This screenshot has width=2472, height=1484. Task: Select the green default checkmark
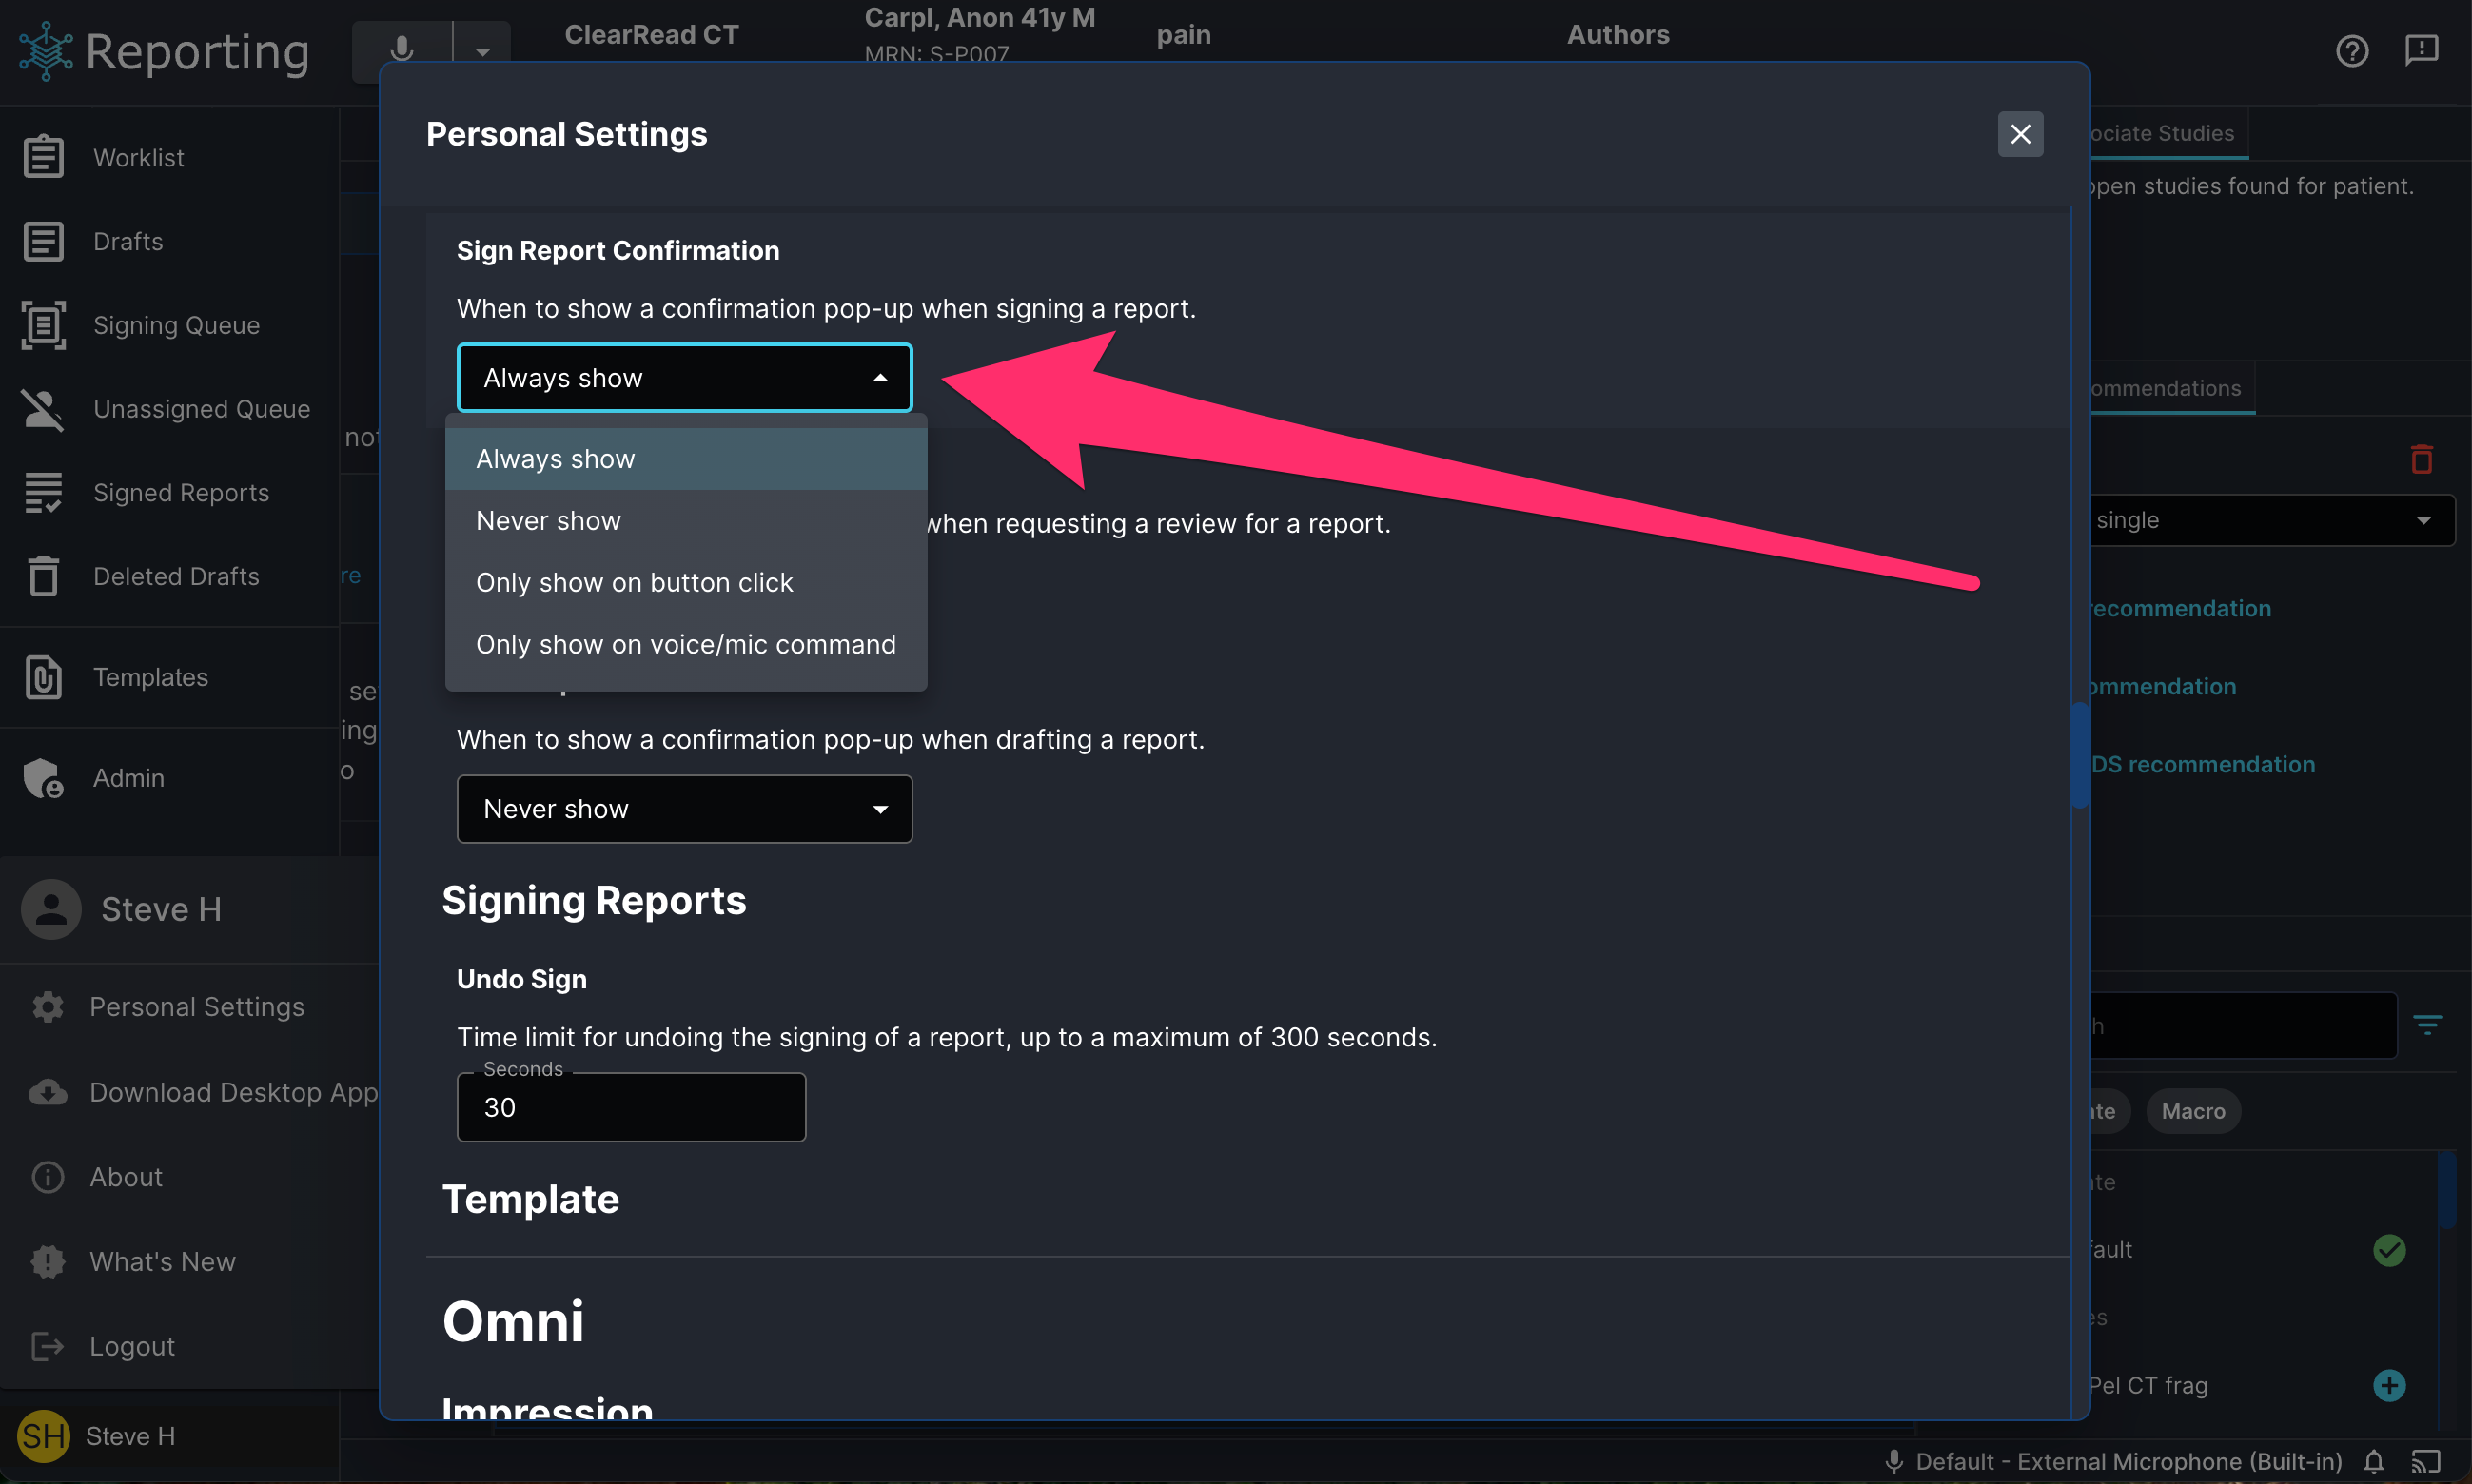(2389, 1250)
